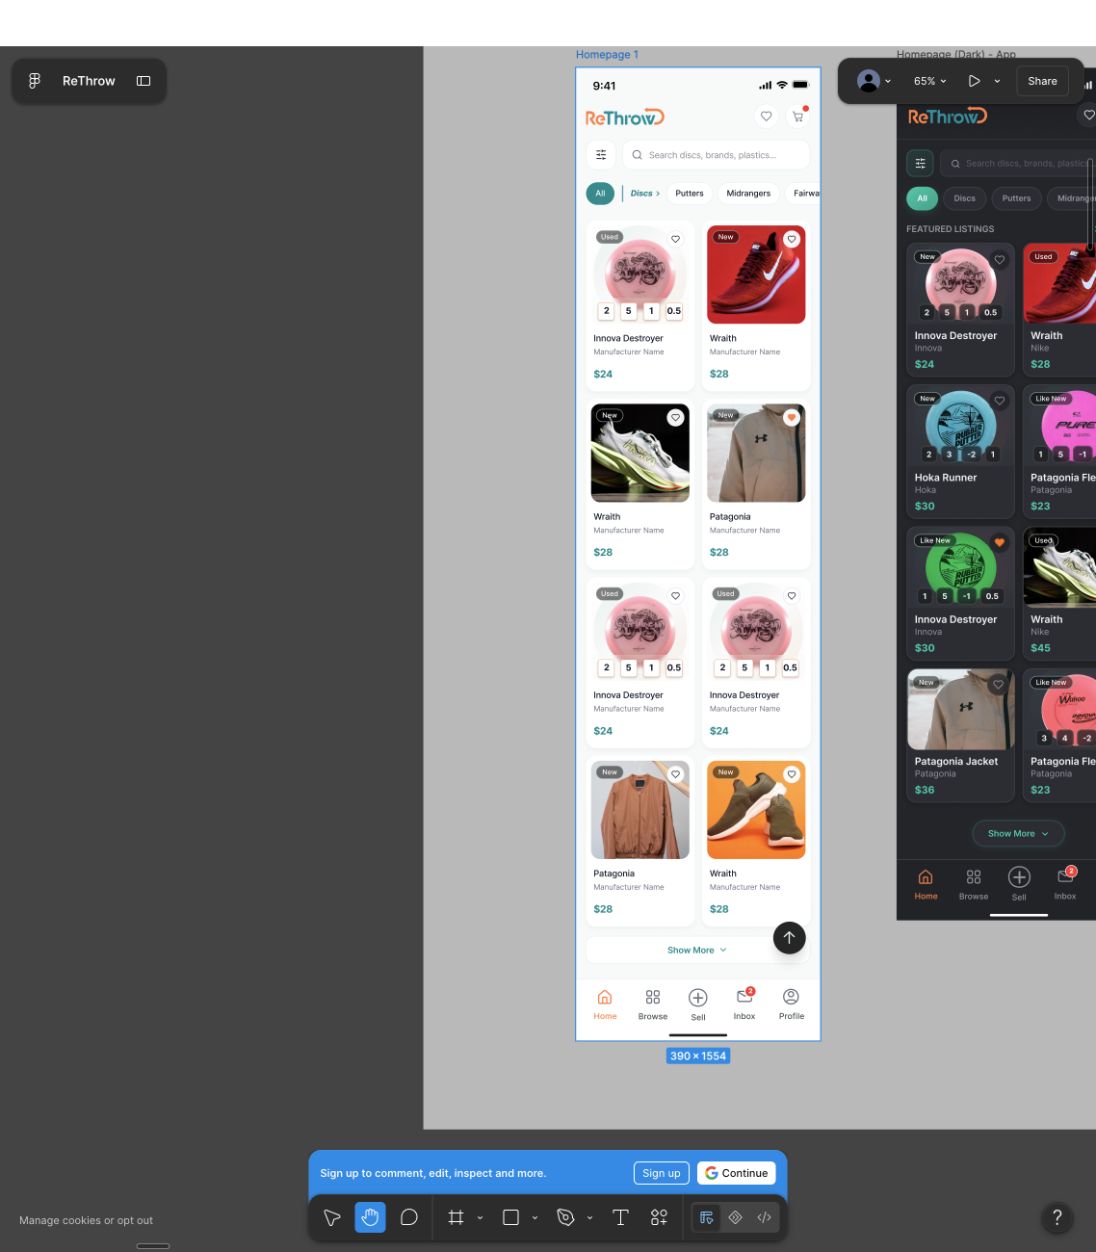Open Profile tab in light navbar
The height and width of the screenshot is (1252, 1096).
pos(791,1004)
